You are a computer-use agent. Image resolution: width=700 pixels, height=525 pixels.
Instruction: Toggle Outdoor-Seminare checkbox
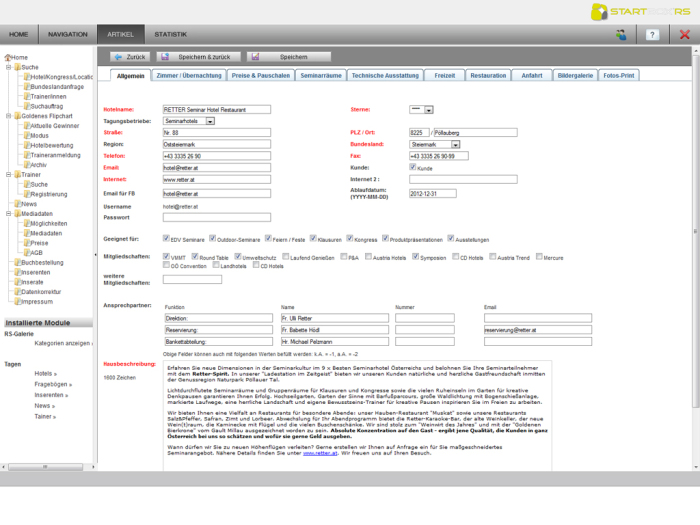[x=212, y=238]
